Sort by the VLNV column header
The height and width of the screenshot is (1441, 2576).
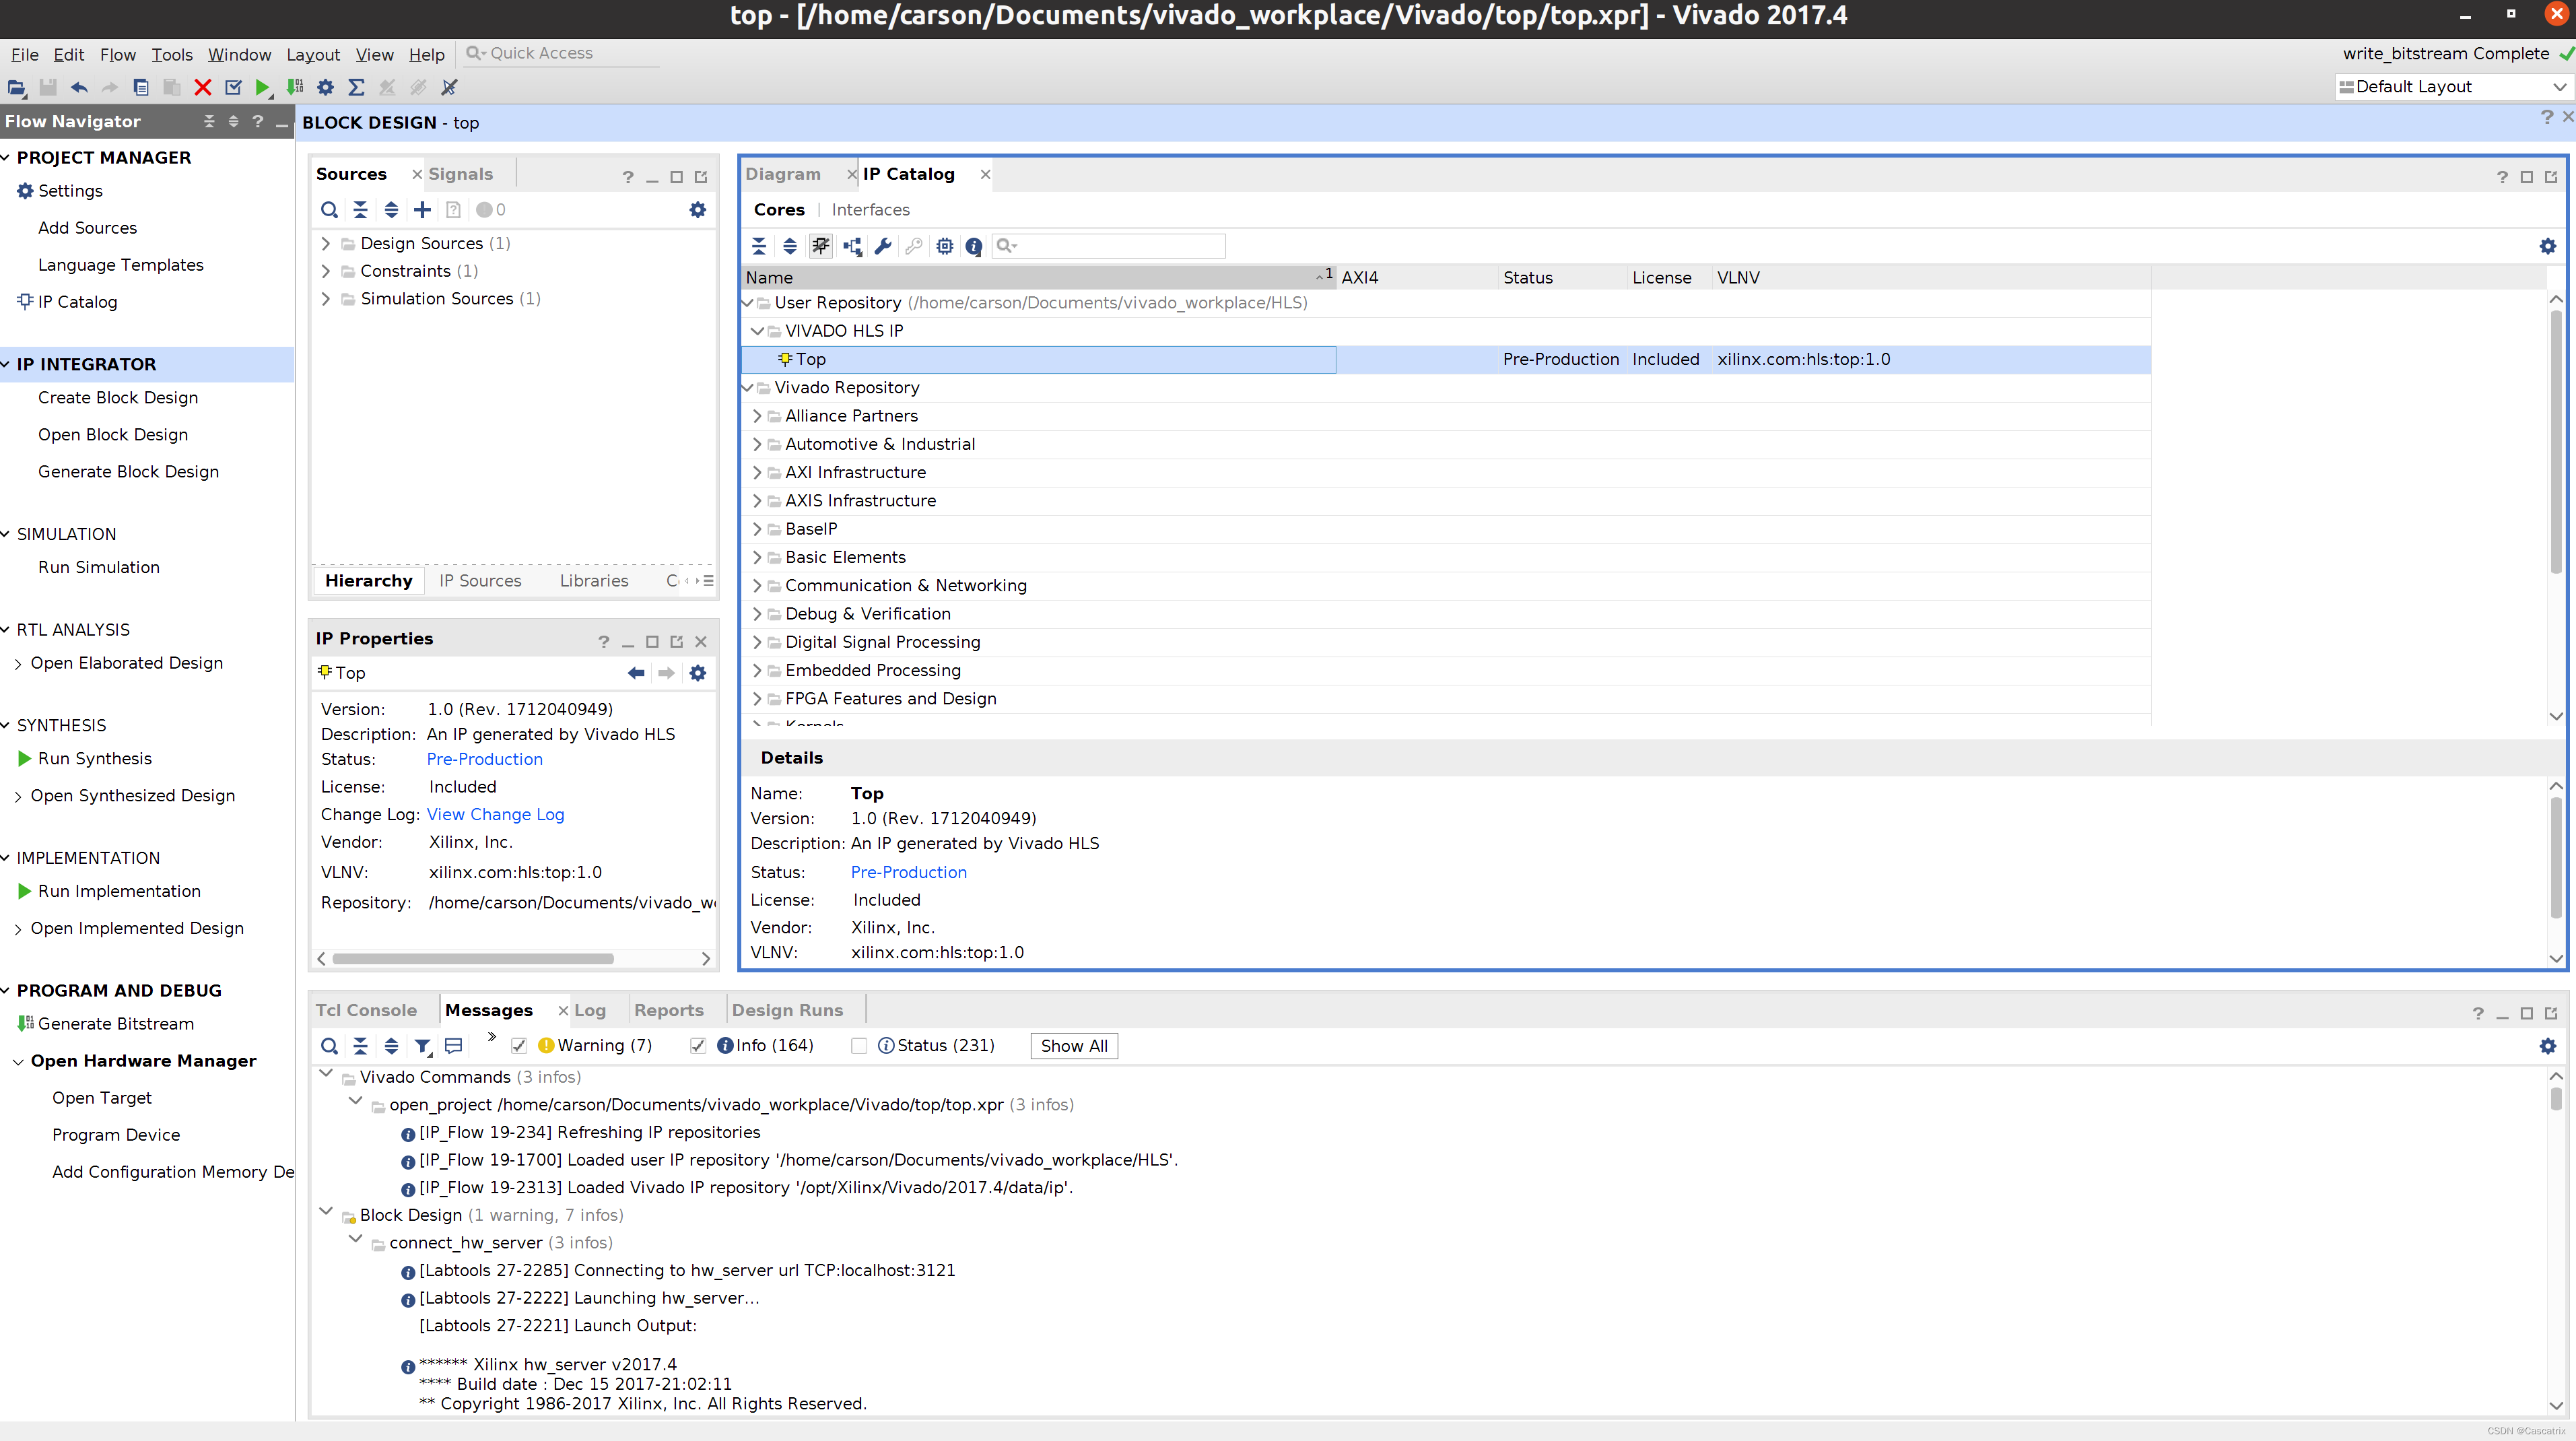click(1738, 278)
